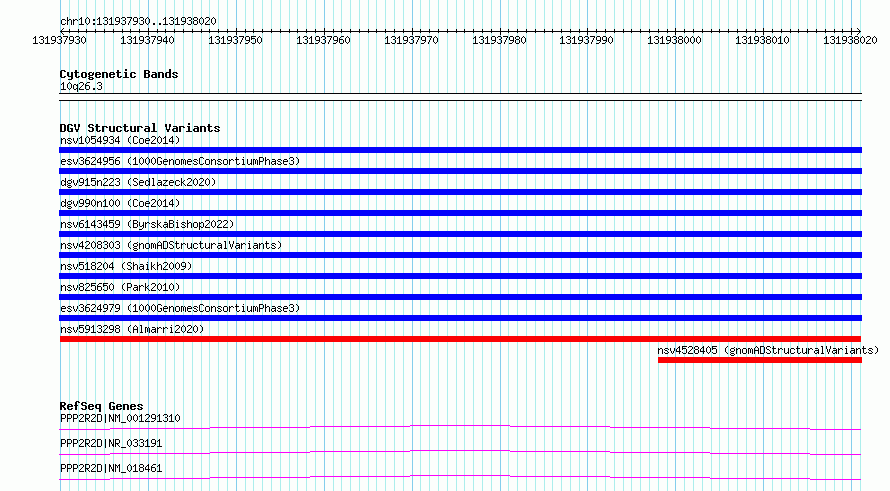Select the short red bar under nsv4528405
Image resolution: width=890 pixels, height=491 pixels.
coord(760,360)
